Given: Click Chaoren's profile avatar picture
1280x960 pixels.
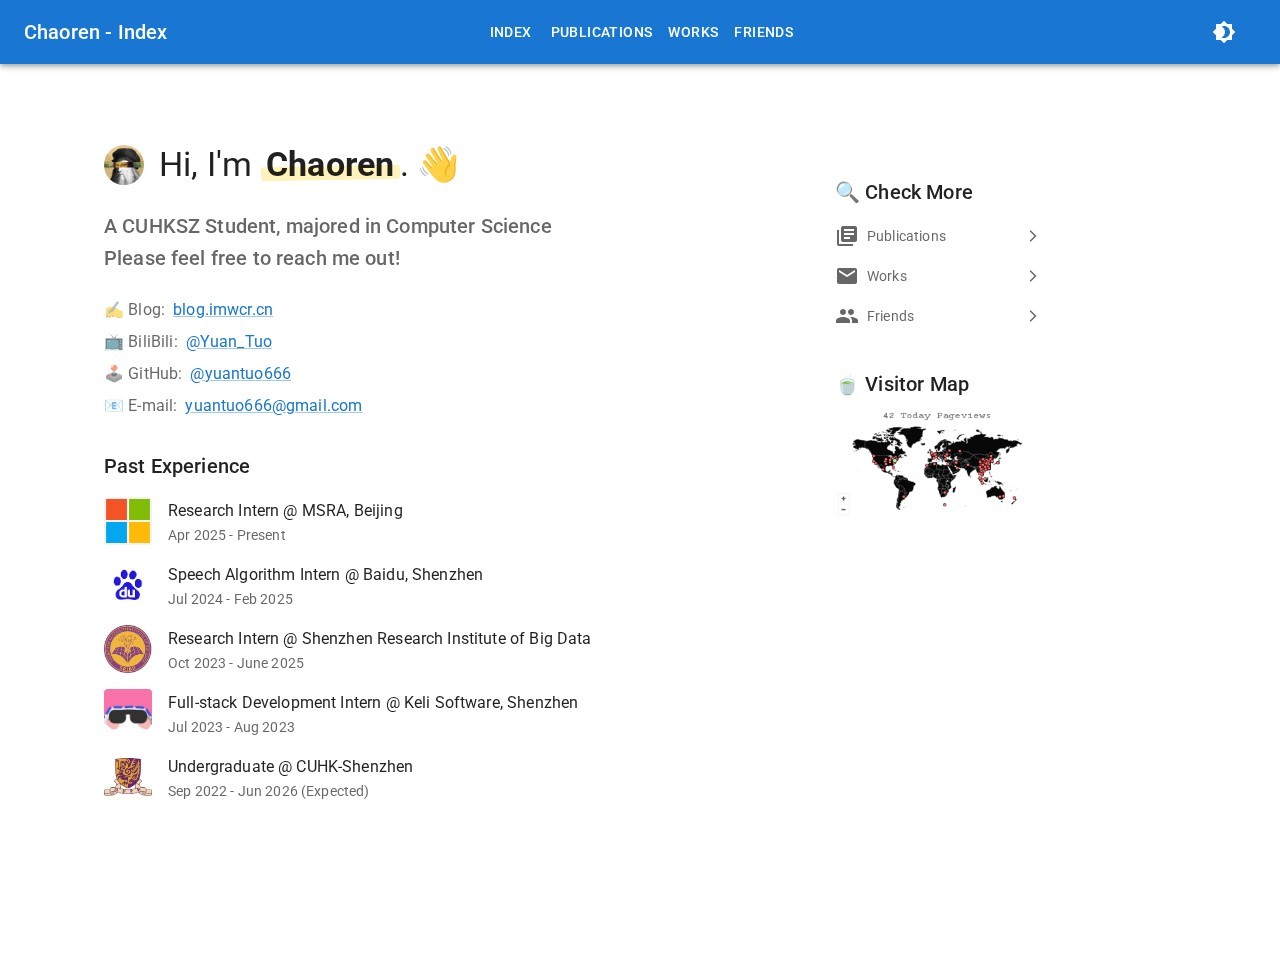Looking at the screenshot, I should pyautogui.click(x=124, y=165).
